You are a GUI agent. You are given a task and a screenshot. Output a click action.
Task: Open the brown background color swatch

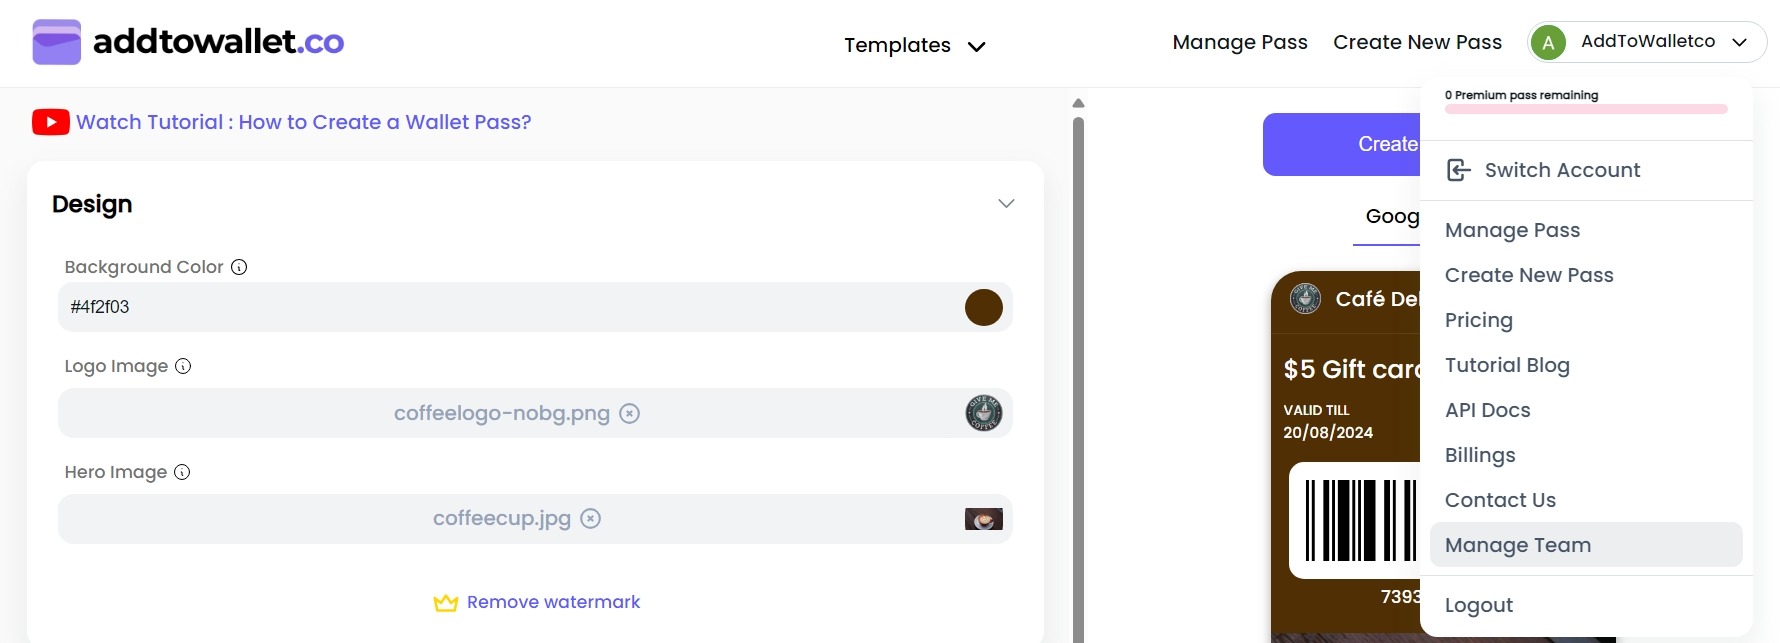point(983,307)
